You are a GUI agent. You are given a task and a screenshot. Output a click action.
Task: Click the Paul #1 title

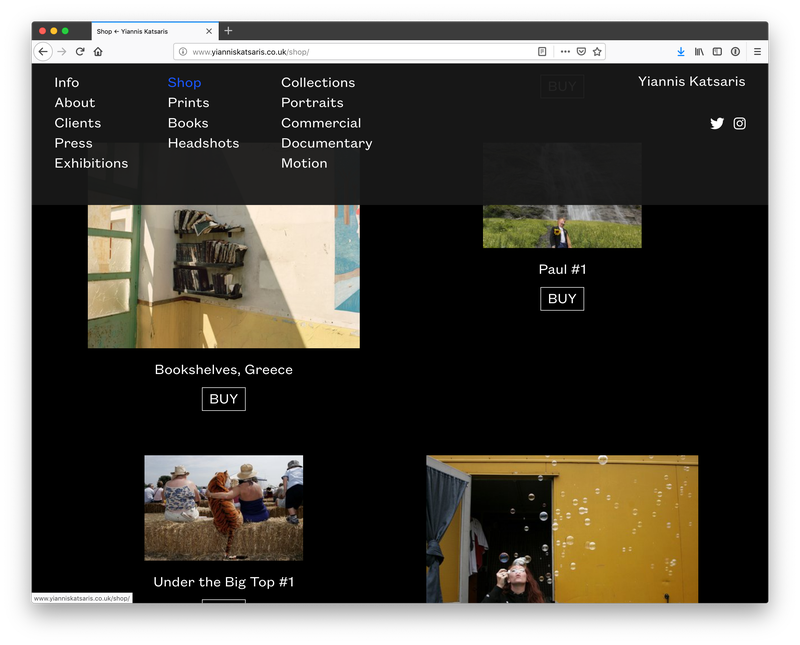(562, 269)
